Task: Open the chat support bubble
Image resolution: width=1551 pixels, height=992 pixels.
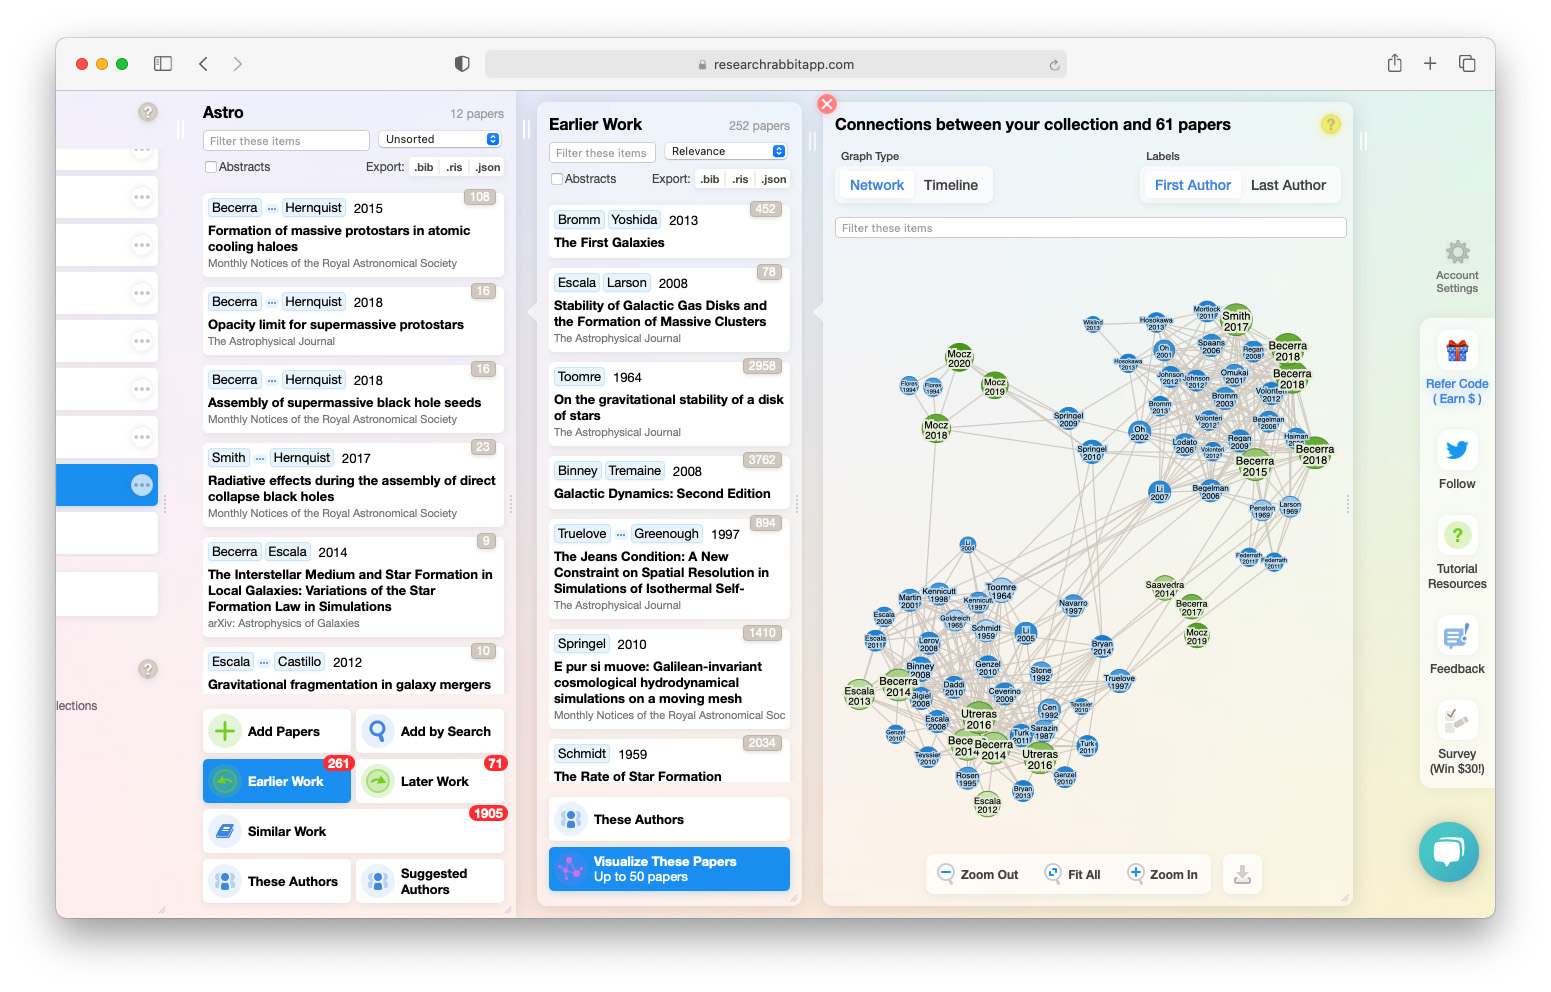Action: pyautogui.click(x=1449, y=852)
